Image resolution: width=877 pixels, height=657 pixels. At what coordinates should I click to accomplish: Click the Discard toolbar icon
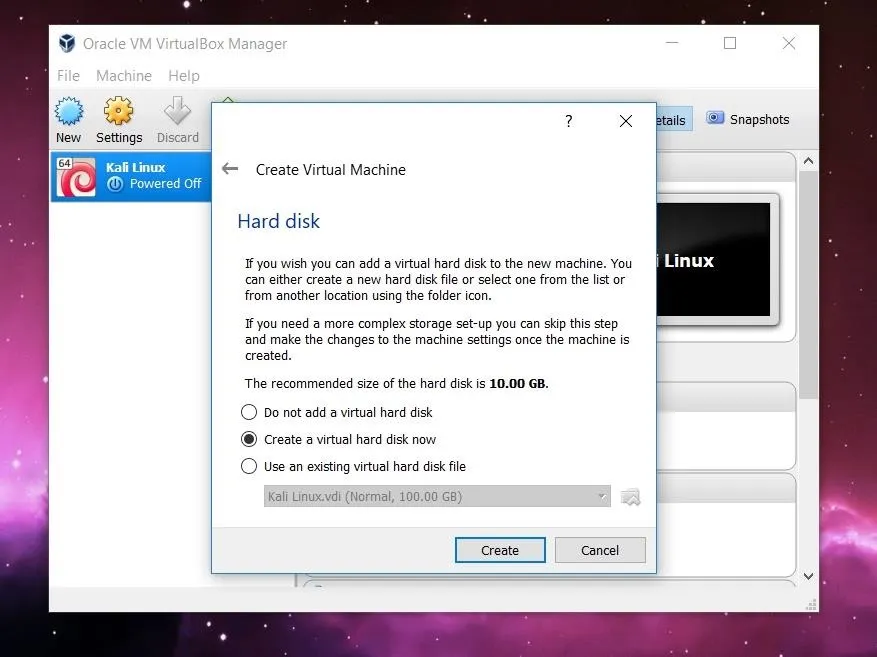point(177,111)
